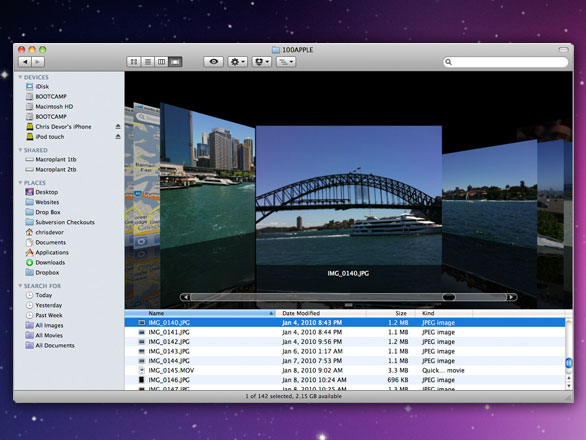Select the movie IMG_0145.MOV
The height and width of the screenshot is (440, 586).
(345, 370)
